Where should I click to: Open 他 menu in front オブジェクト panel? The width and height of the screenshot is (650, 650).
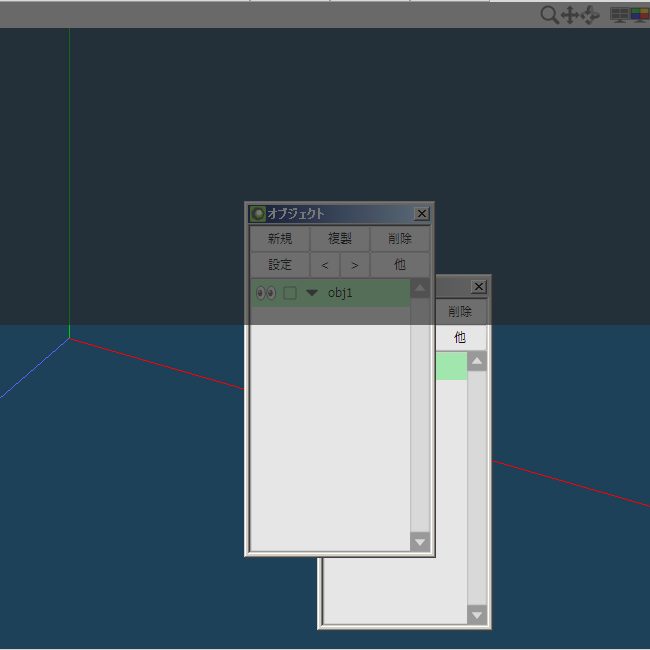400,264
